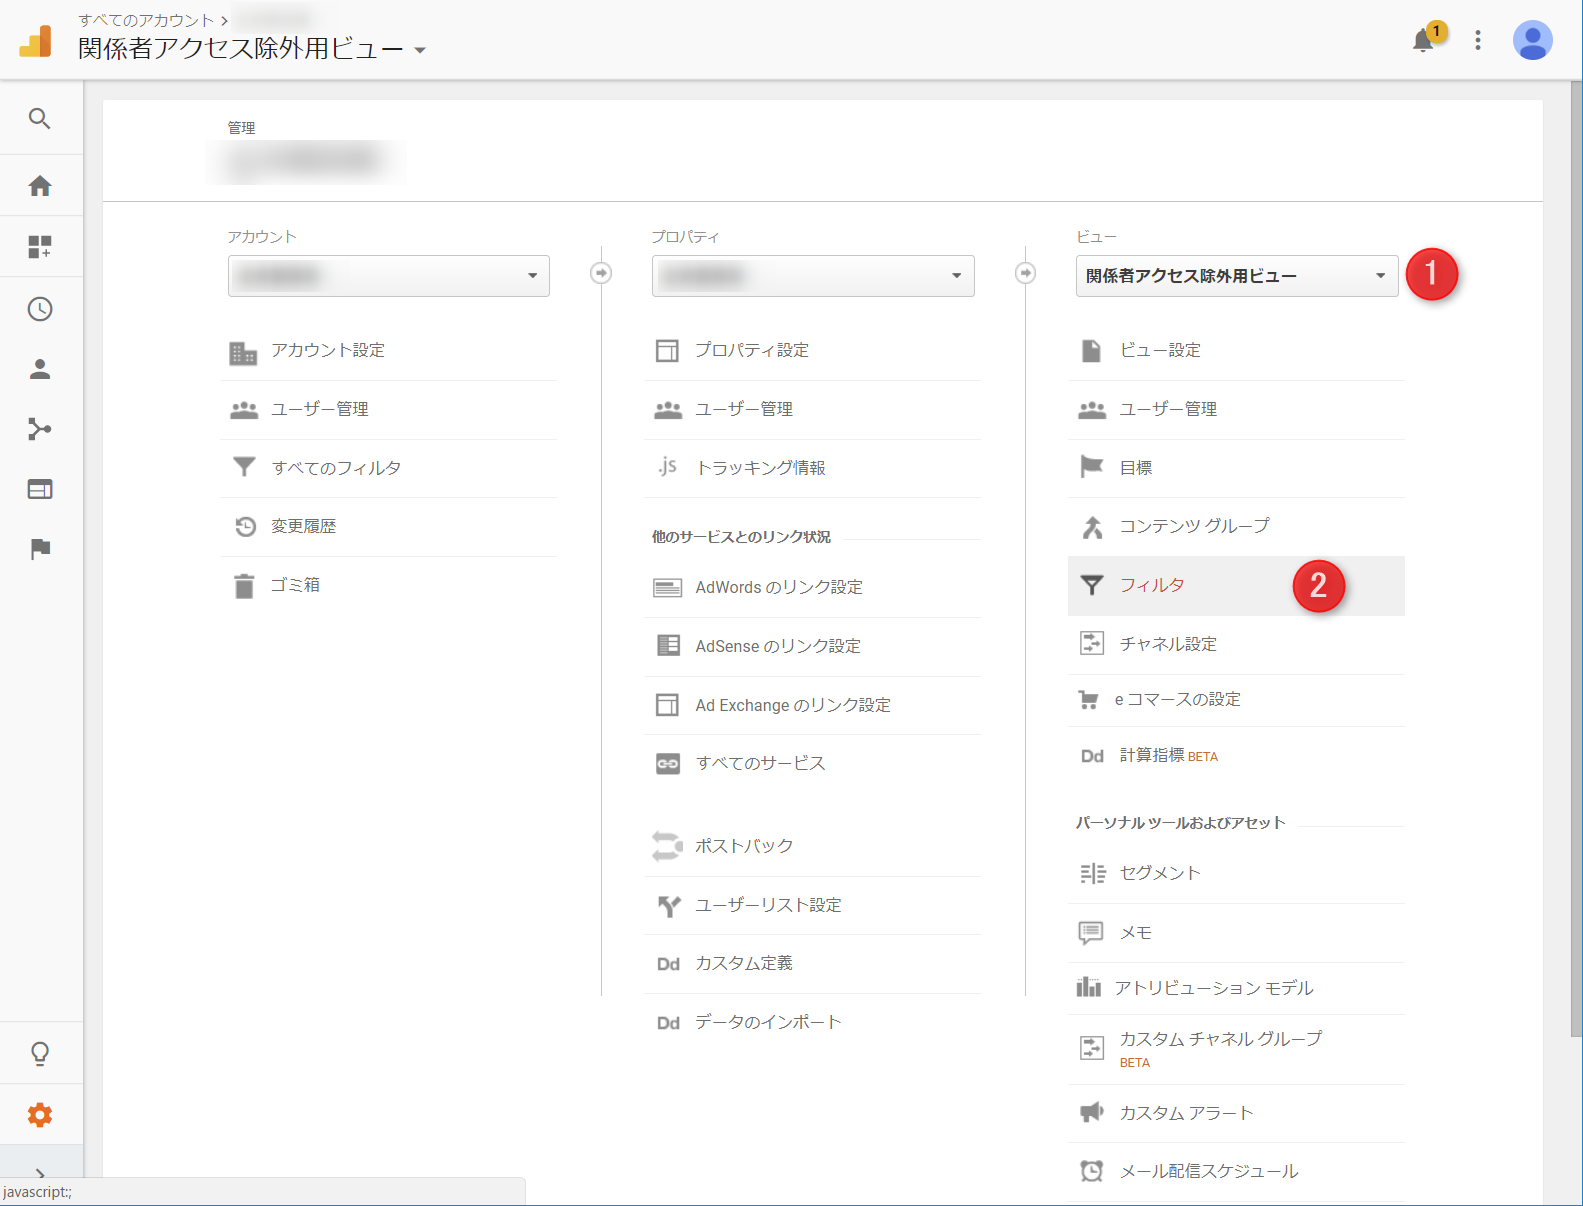This screenshot has height=1206, width=1583.
Task: Click the AdWords のリンク設定 link
Action: [778, 587]
